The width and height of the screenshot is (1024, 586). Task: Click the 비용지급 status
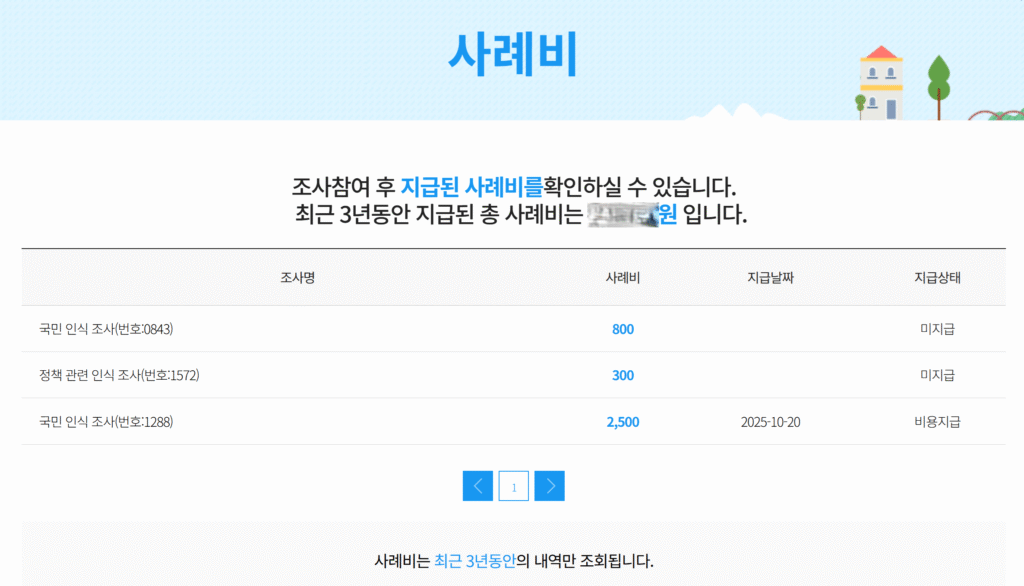937,422
